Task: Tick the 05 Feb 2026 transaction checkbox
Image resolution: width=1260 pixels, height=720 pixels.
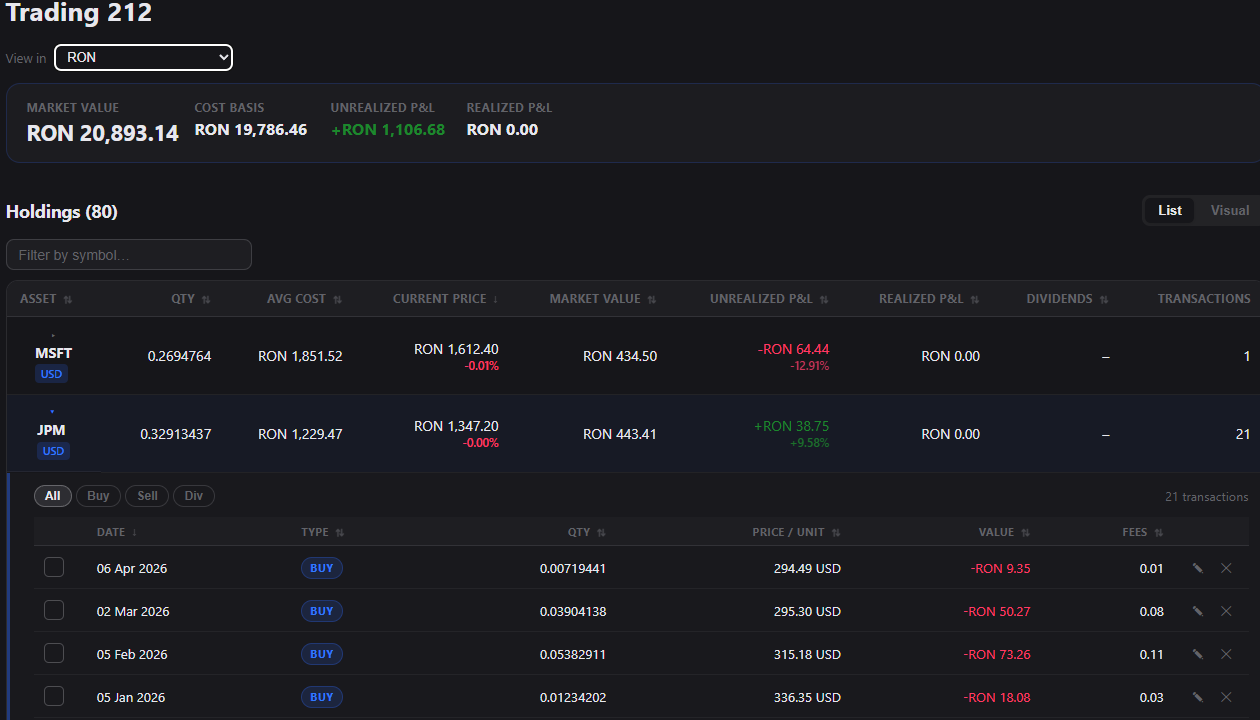Action: pyautogui.click(x=54, y=653)
